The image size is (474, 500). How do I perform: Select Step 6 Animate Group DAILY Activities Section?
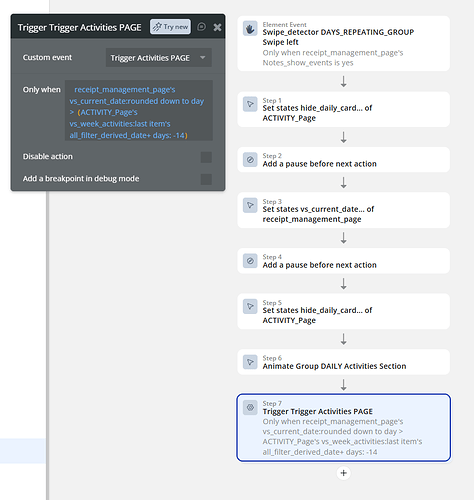343,362
